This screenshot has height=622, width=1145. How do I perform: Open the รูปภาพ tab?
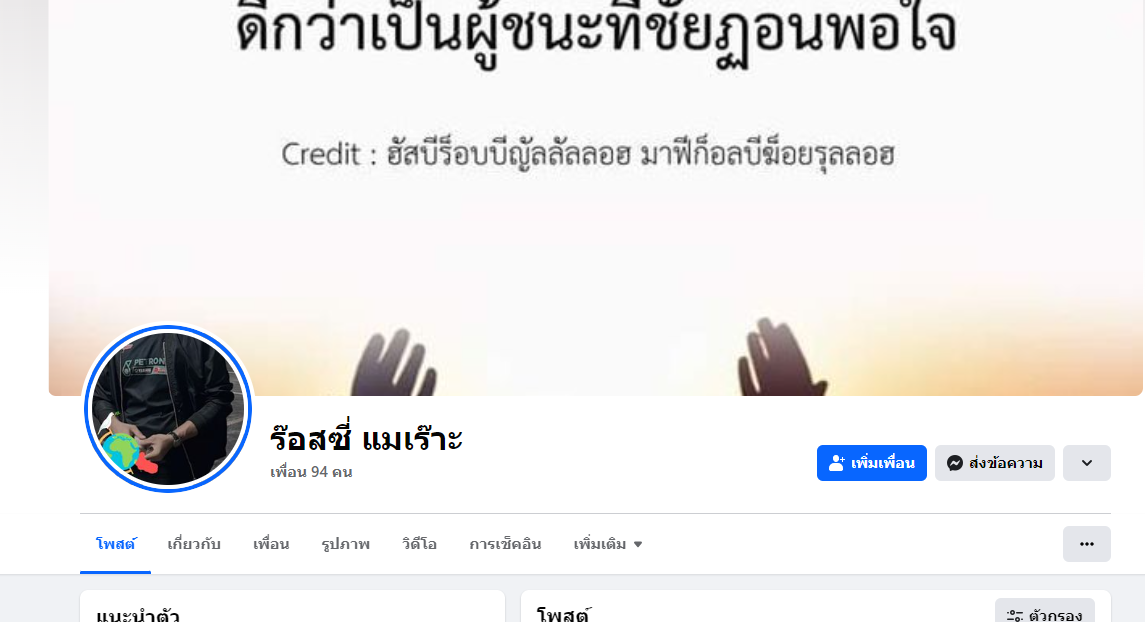[345, 544]
